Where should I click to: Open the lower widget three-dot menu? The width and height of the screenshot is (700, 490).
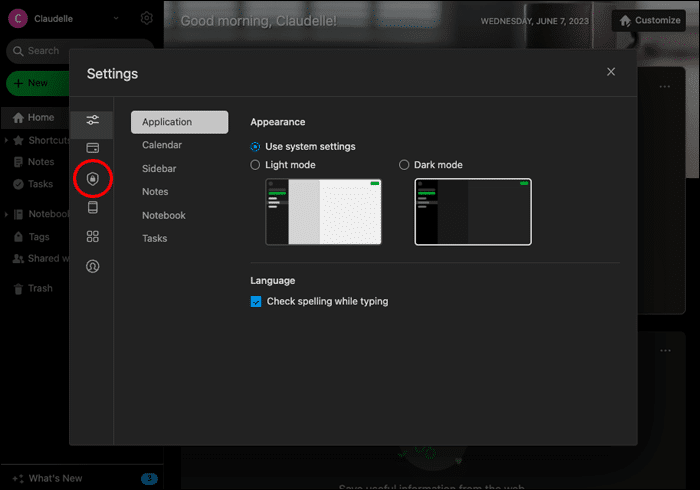[665, 350]
